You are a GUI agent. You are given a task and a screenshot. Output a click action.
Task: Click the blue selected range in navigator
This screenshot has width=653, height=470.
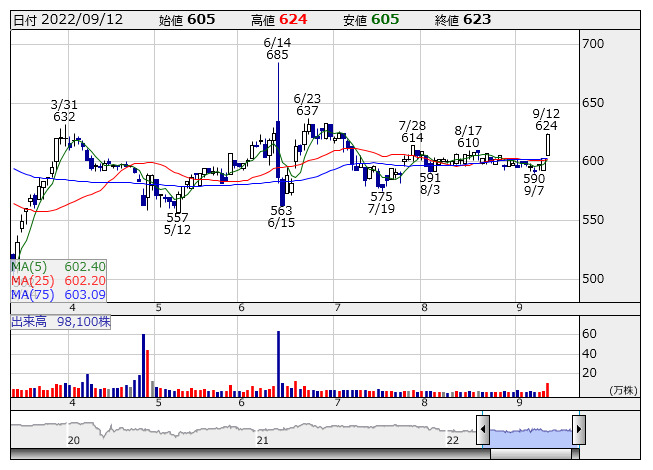click(531, 437)
